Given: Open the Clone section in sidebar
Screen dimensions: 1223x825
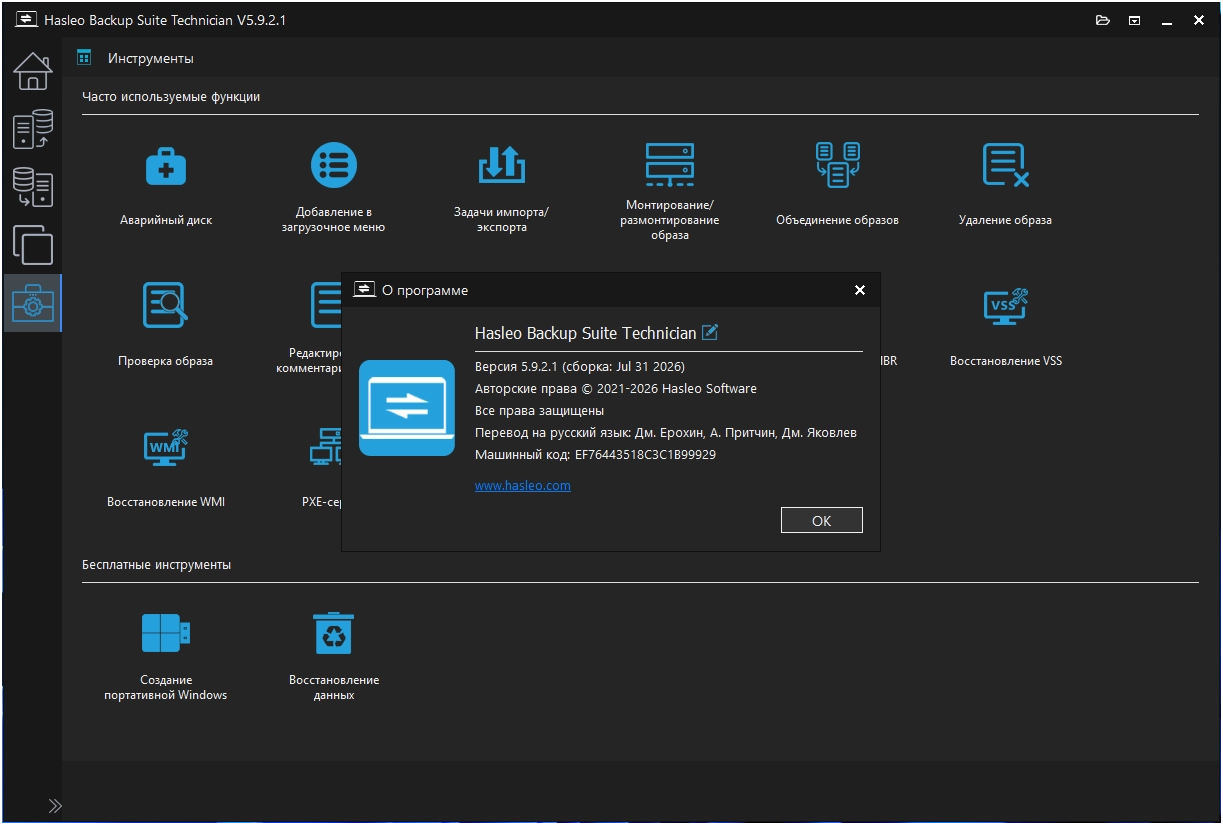Looking at the screenshot, I should 33,244.
